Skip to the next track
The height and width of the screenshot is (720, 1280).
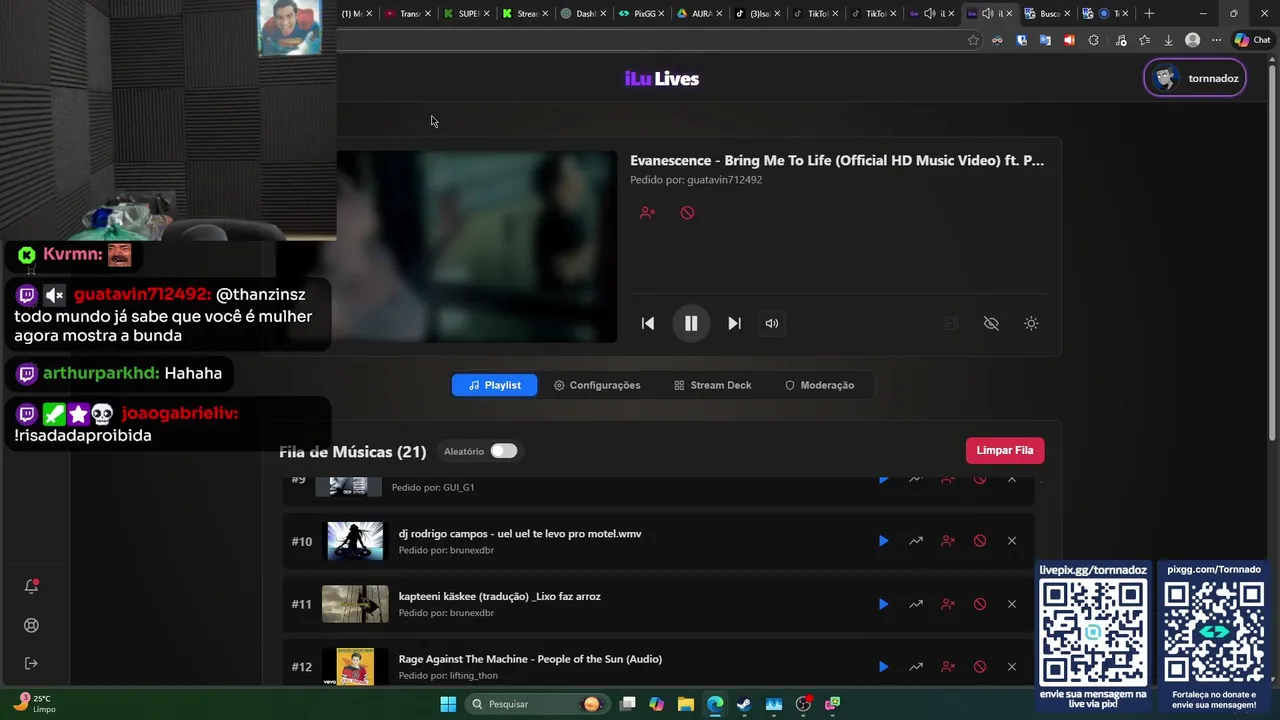[x=734, y=323]
